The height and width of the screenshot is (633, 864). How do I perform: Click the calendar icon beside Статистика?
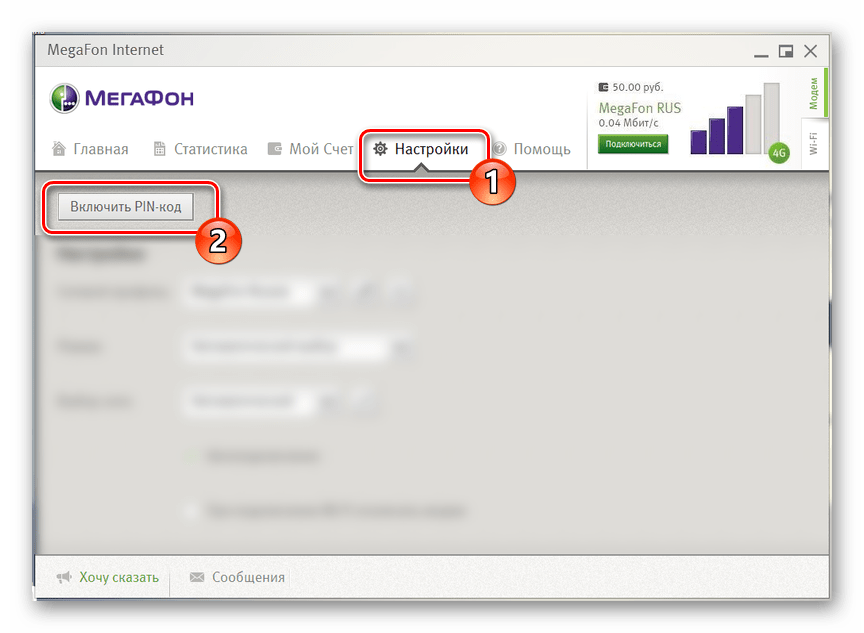(159, 149)
